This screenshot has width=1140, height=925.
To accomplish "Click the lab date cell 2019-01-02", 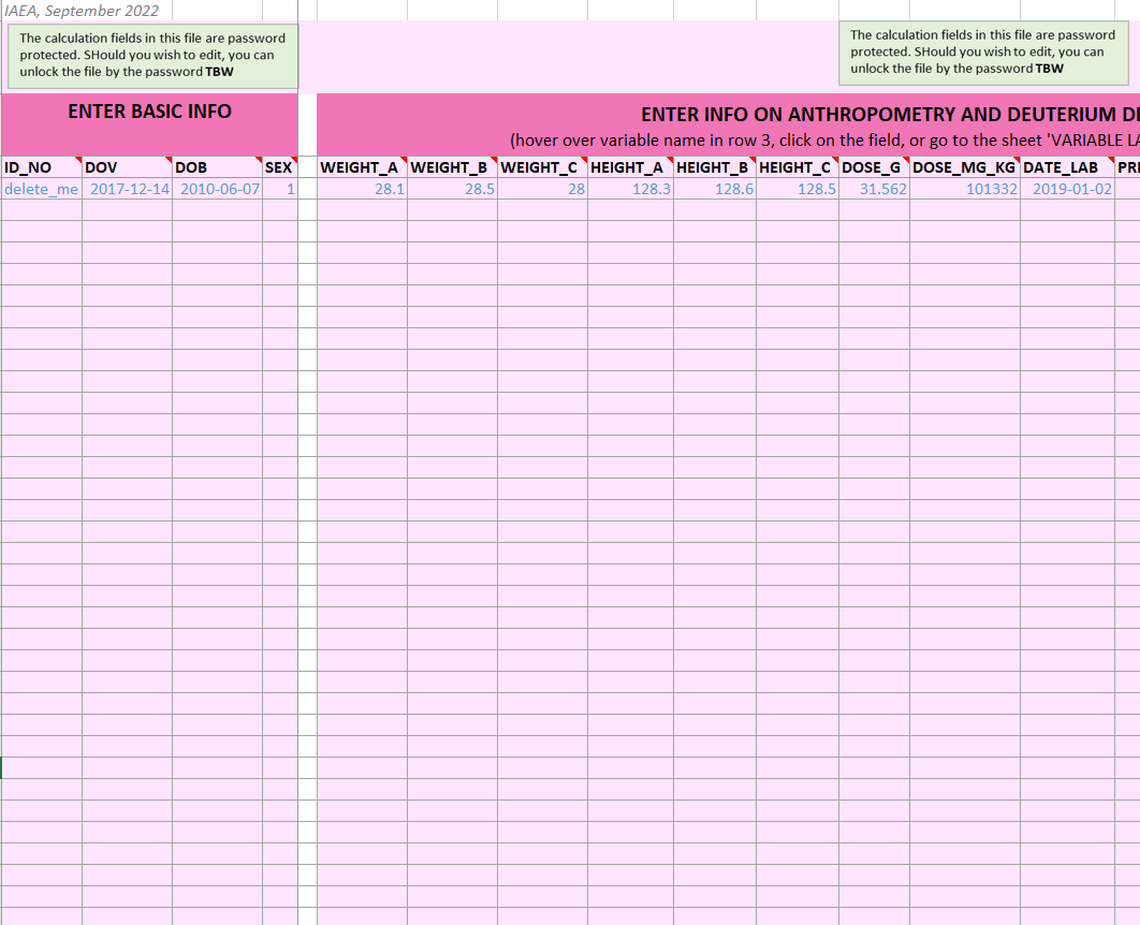I will [x=1067, y=189].
